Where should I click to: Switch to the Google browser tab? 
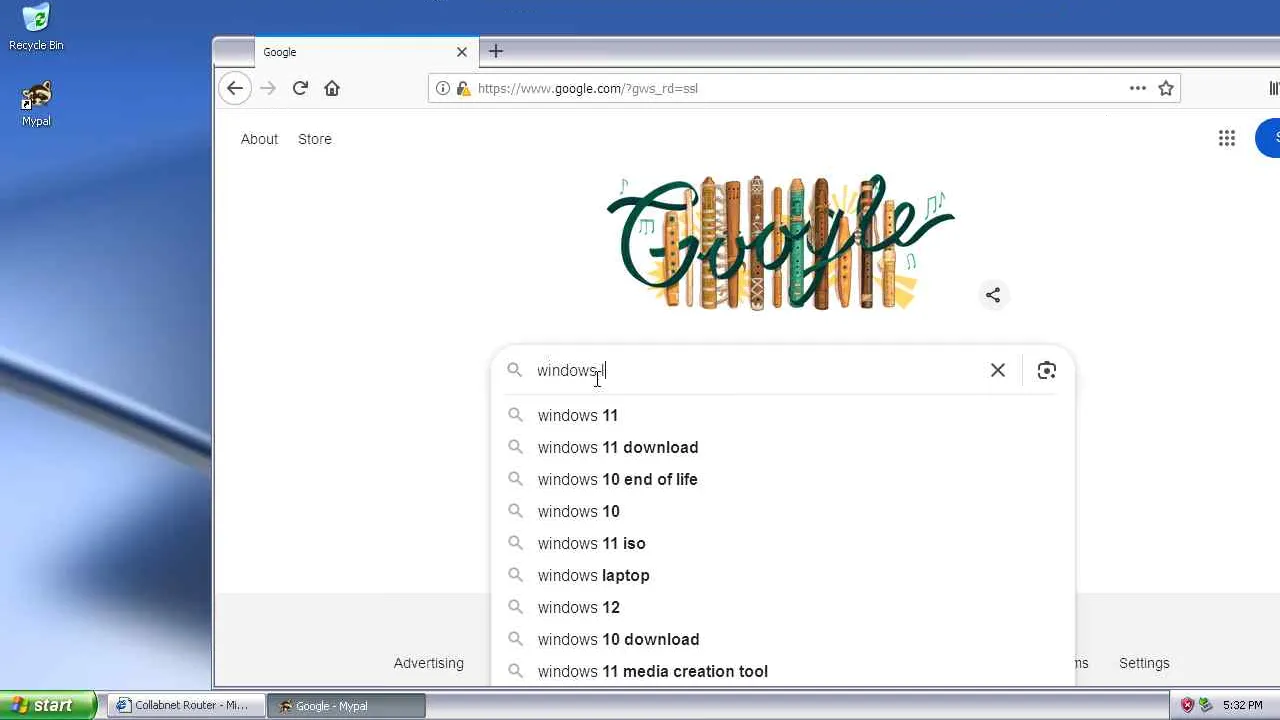(365, 52)
